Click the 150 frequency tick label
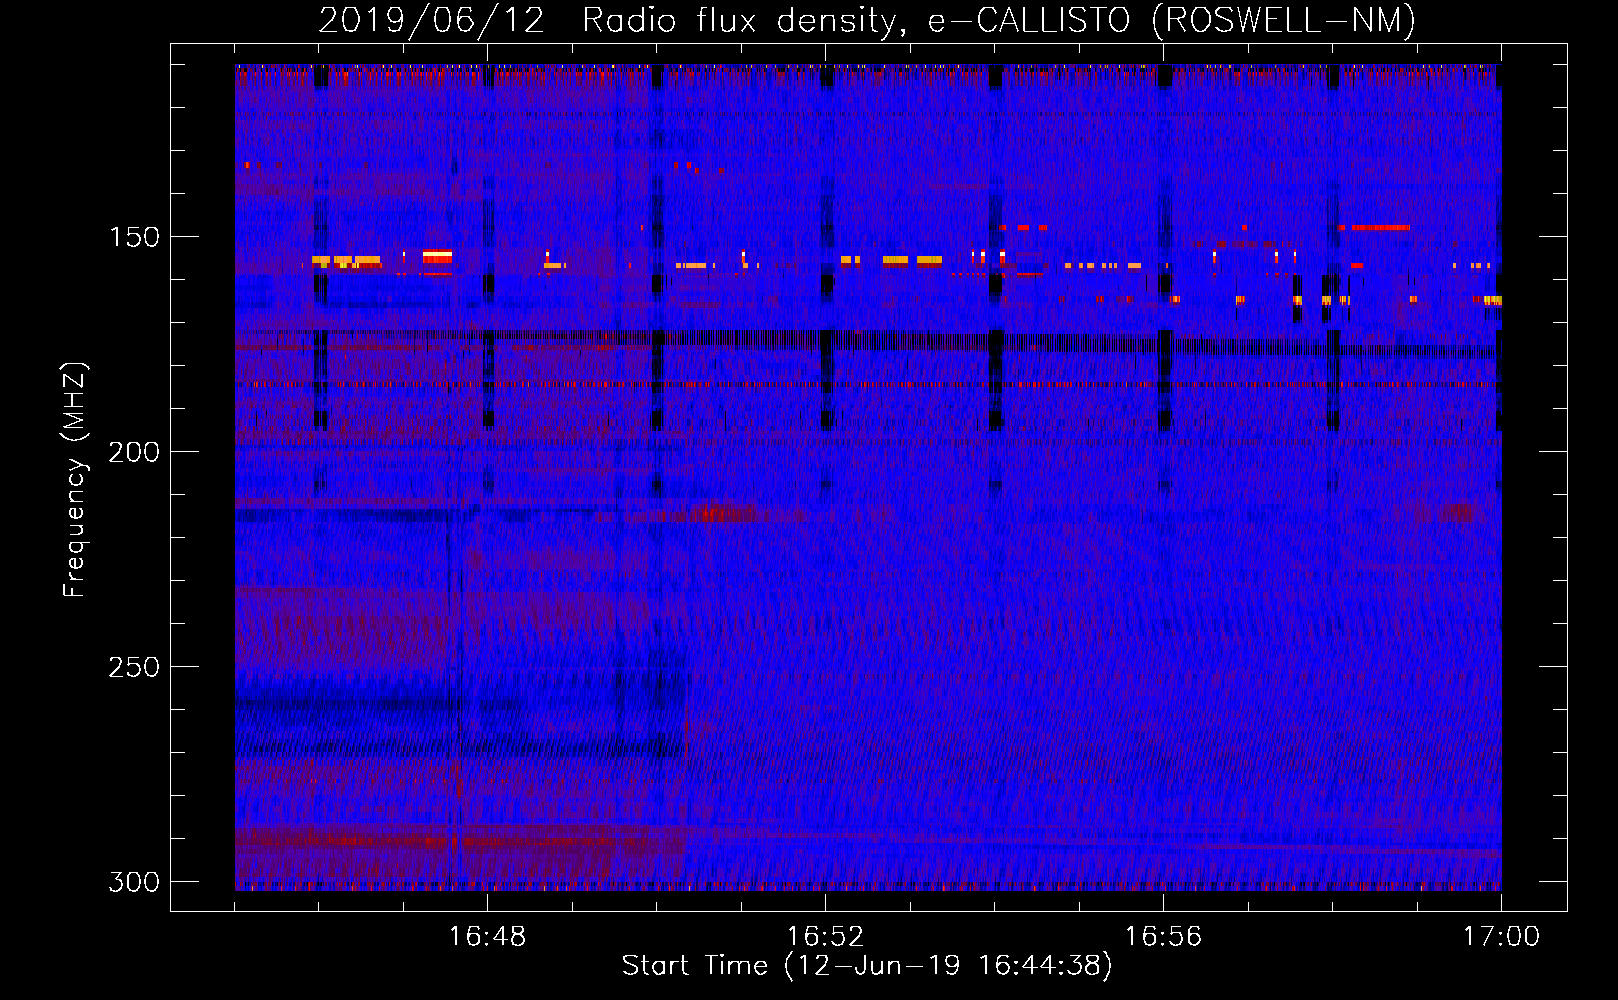Viewport: 1618px width, 1000px height. point(134,237)
